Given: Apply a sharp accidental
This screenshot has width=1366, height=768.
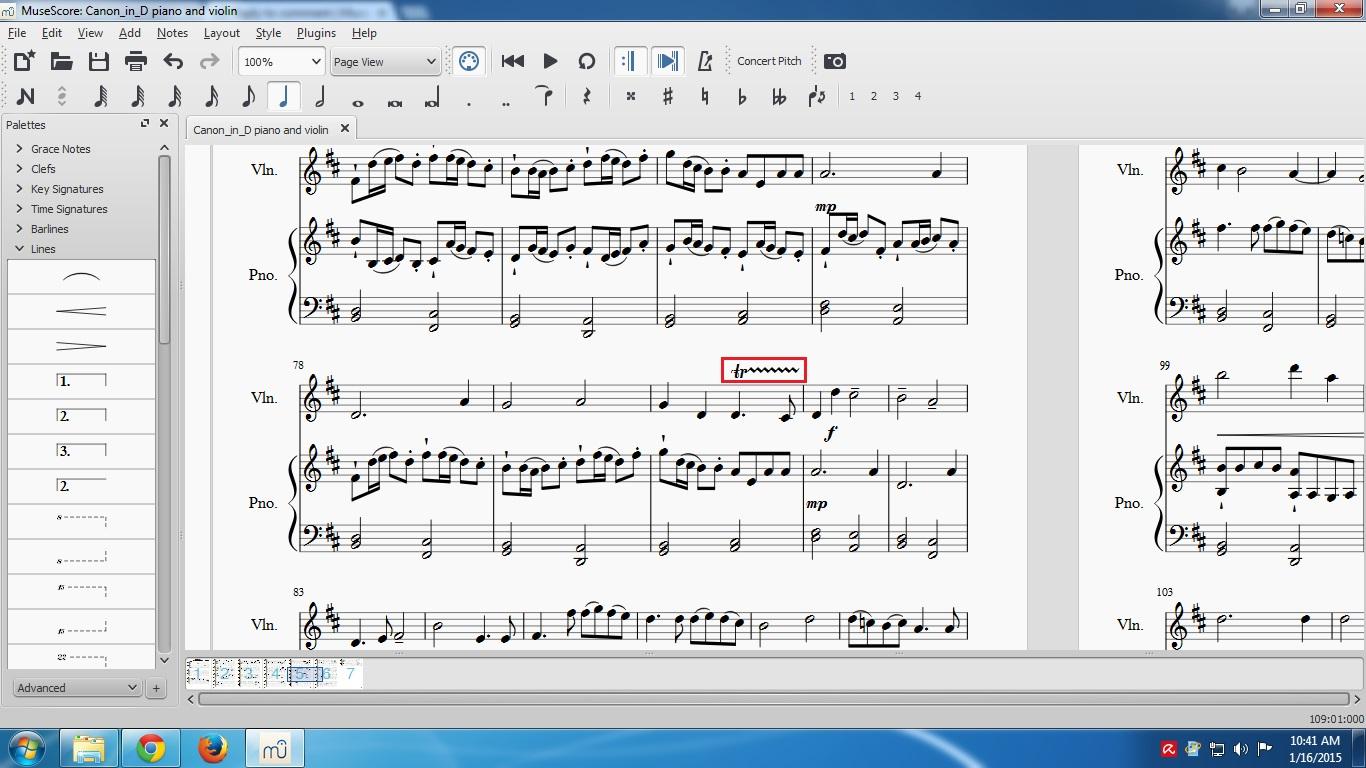Looking at the screenshot, I should pos(668,97).
